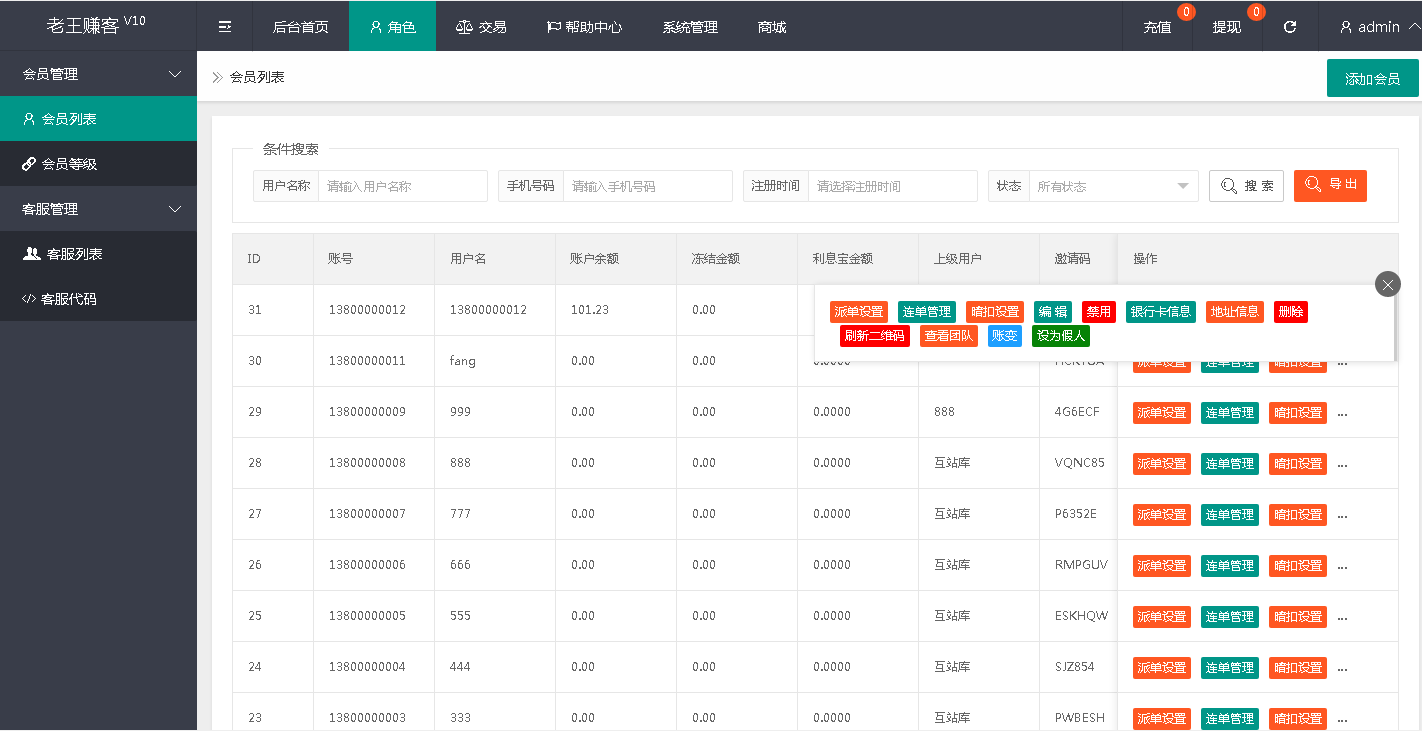Click the 老王赚客 V10 logo

(x=96, y=25)
